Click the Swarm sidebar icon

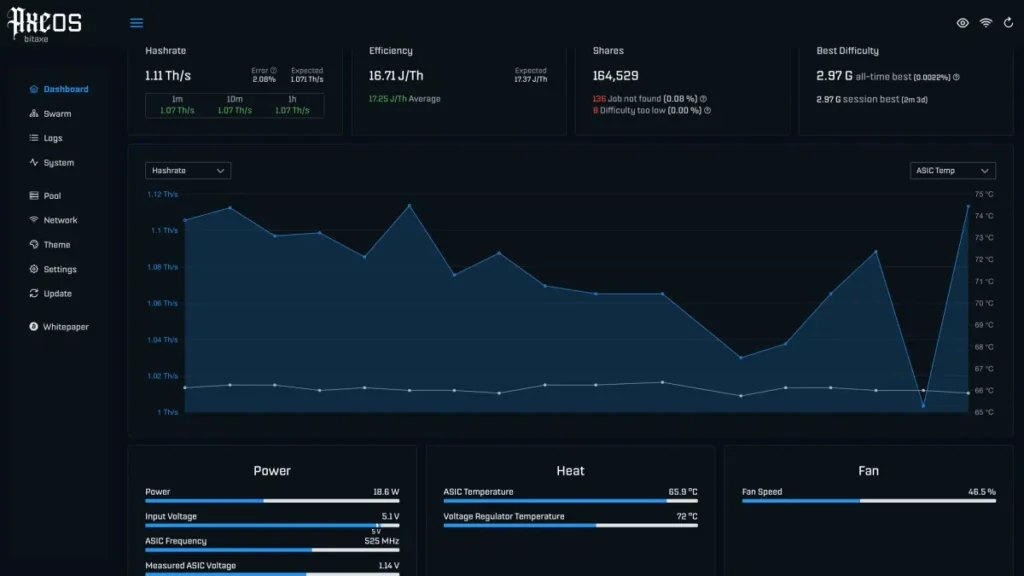tap(34, 114)
